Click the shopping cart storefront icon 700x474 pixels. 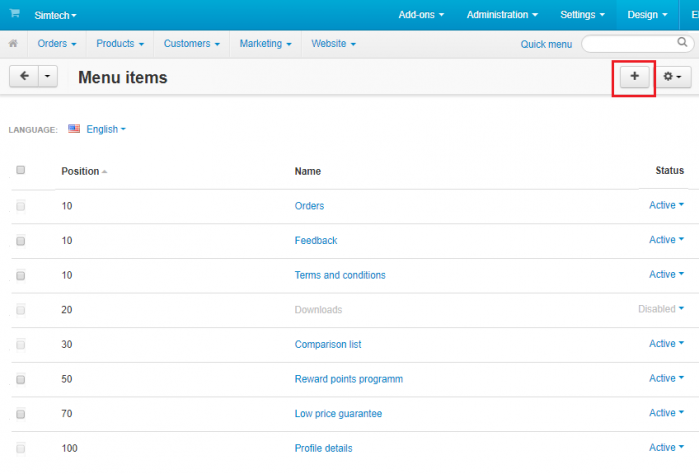15,13
